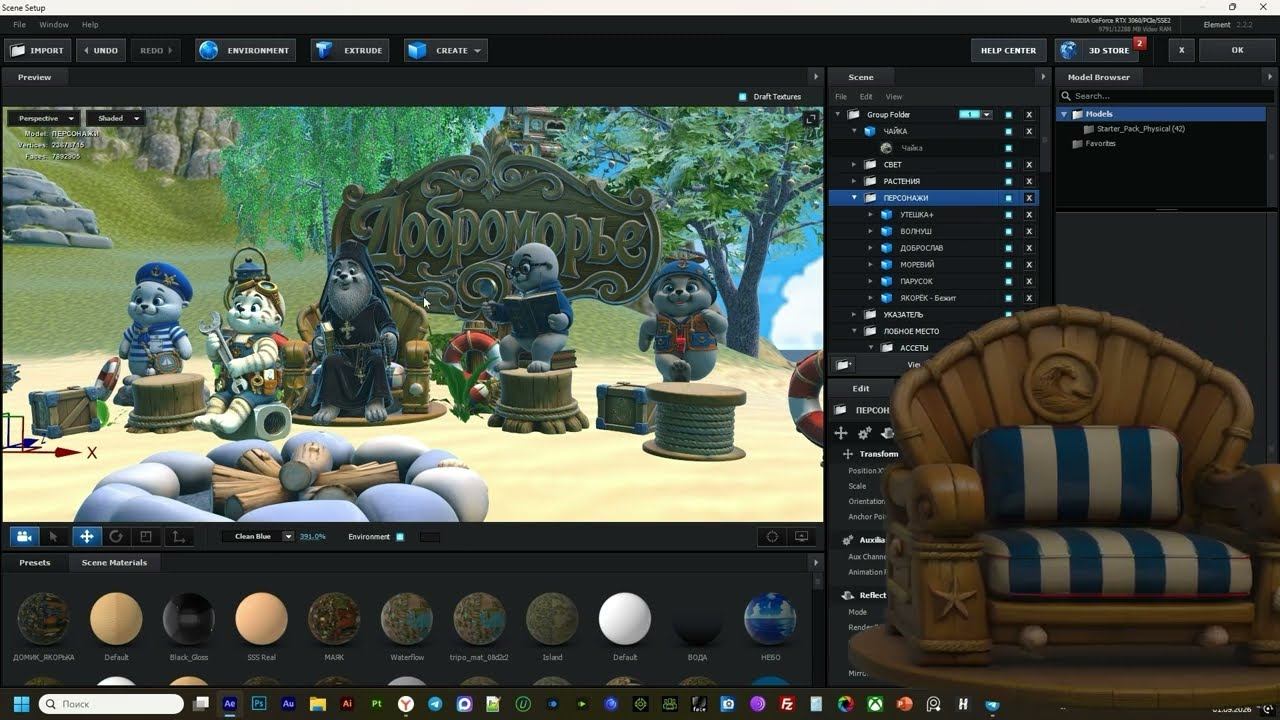Toggle visibility of ЯКОРЁК - Бежит
The width and height of the screenshot is (1280, 720).
pyautogui.click(x=1008, y=298)
